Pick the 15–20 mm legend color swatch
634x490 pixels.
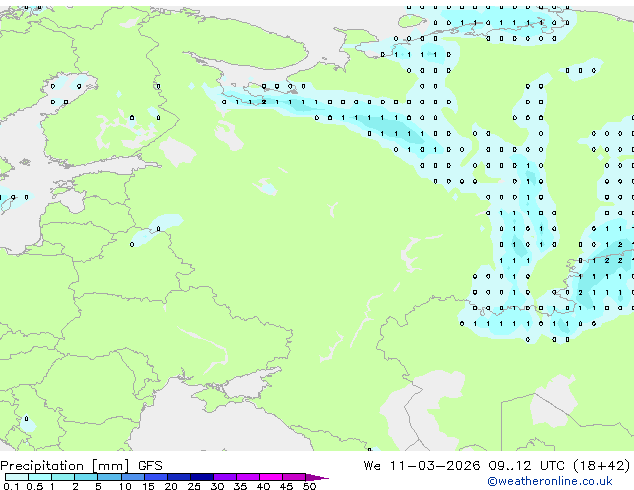click(x=156, y=477)
